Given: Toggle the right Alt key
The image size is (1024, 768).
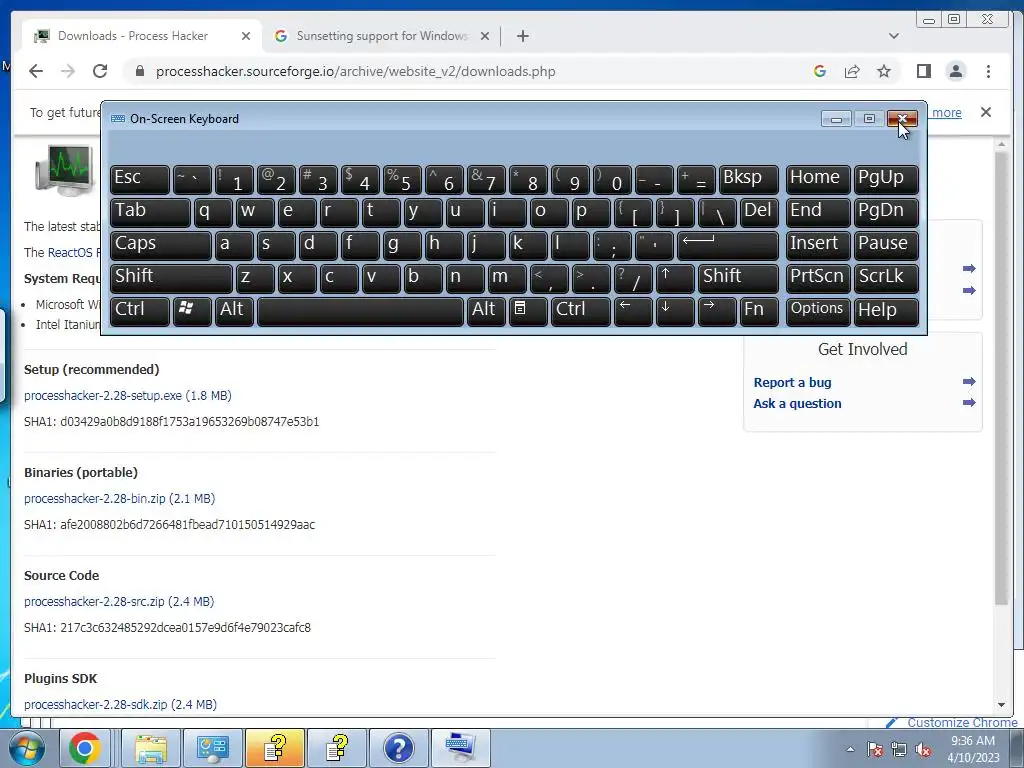Looking at the screenshot, I should [486, 310].
